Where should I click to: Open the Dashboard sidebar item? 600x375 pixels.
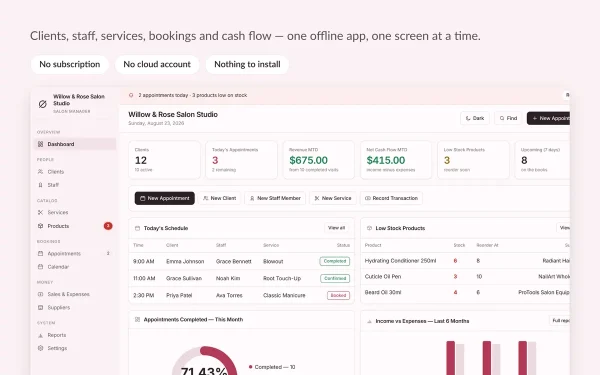75,144
